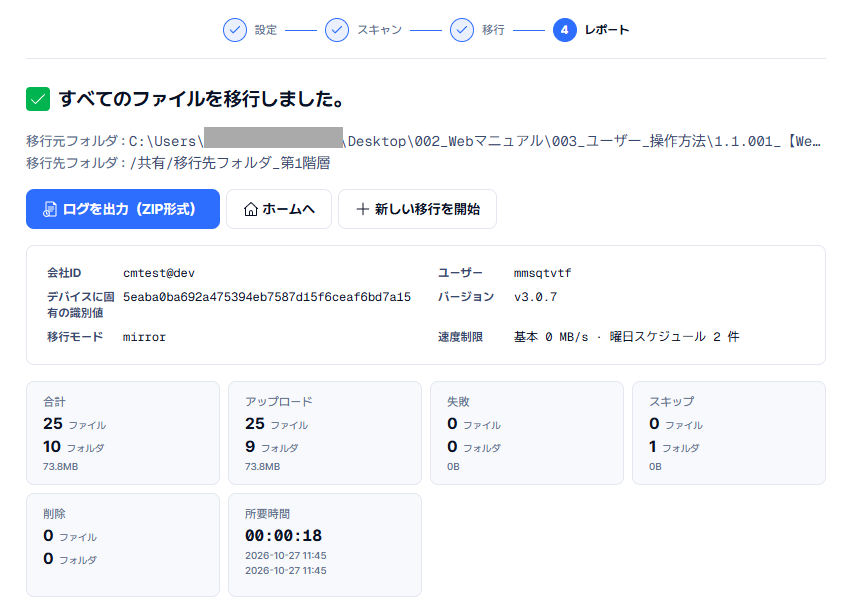Click the log document icon in blue button

50,209
